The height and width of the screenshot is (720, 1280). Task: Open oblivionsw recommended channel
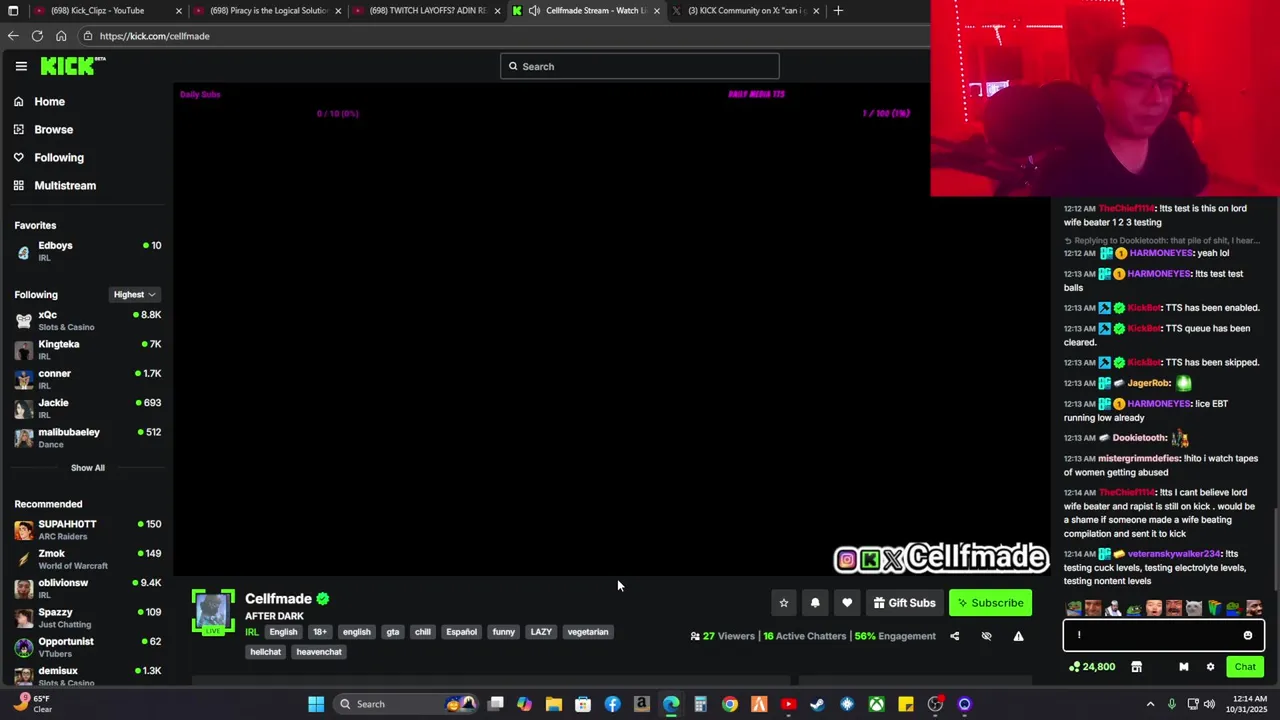87,588
